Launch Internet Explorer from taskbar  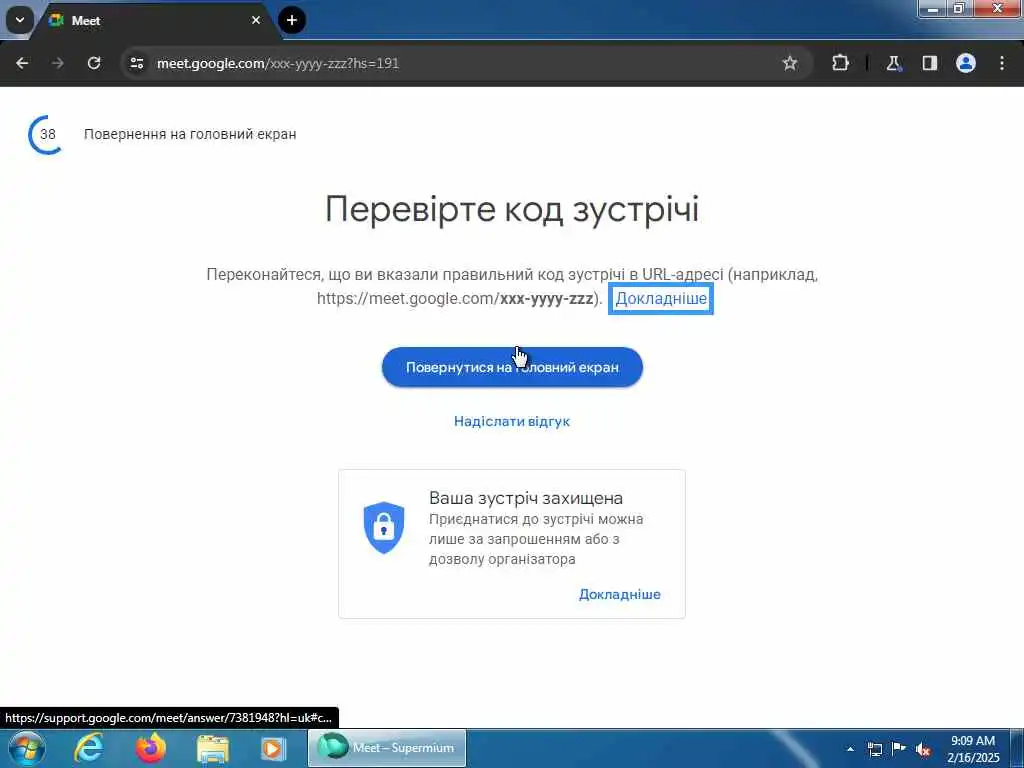click(89, 748)
